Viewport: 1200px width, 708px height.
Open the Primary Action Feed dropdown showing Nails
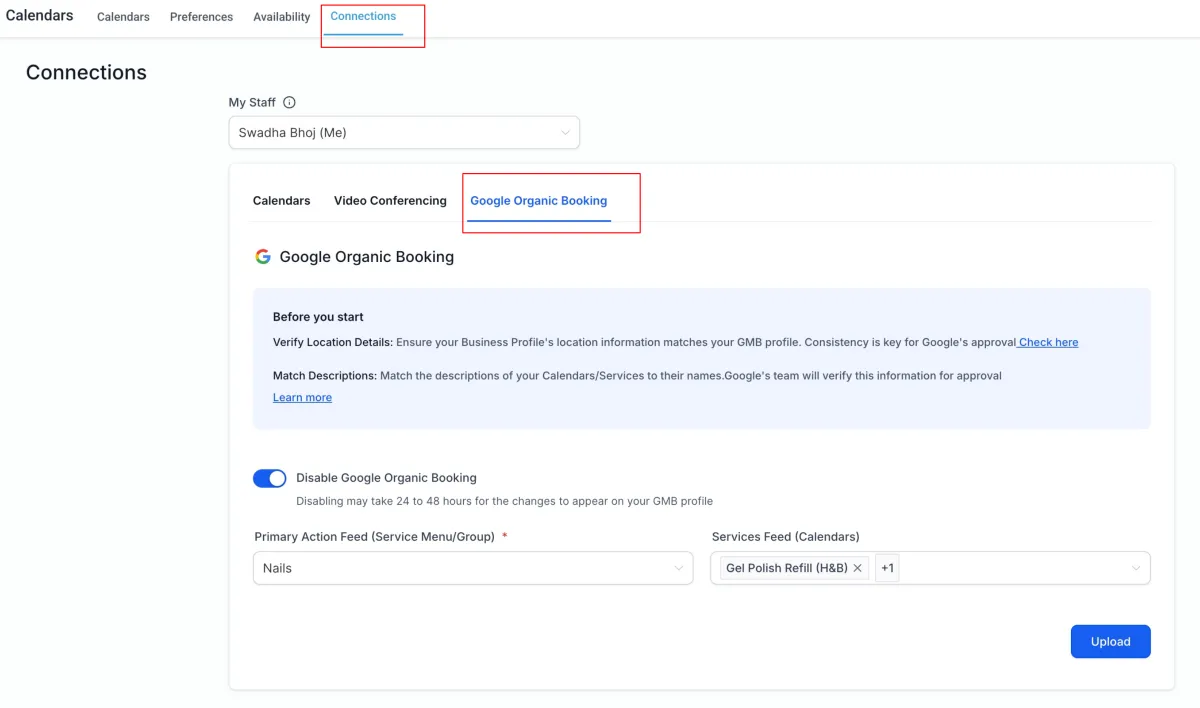pyautogui.click(x=473, y=568)
